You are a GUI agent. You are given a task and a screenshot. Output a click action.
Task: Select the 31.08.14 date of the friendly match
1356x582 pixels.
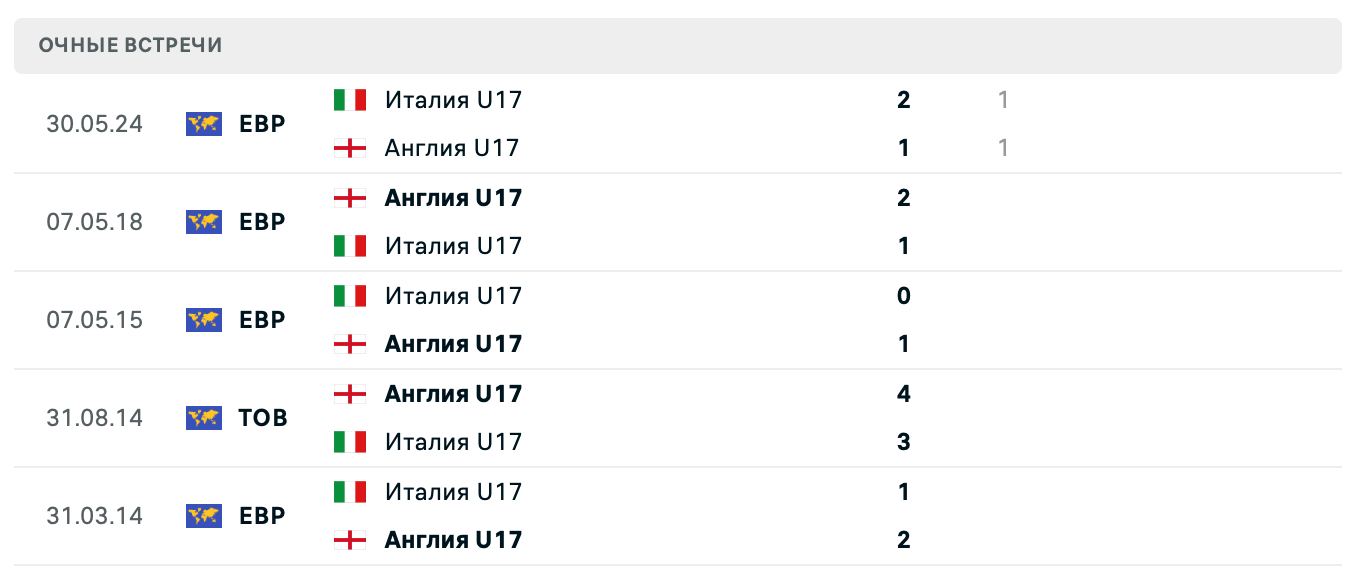tap(93, 417)
